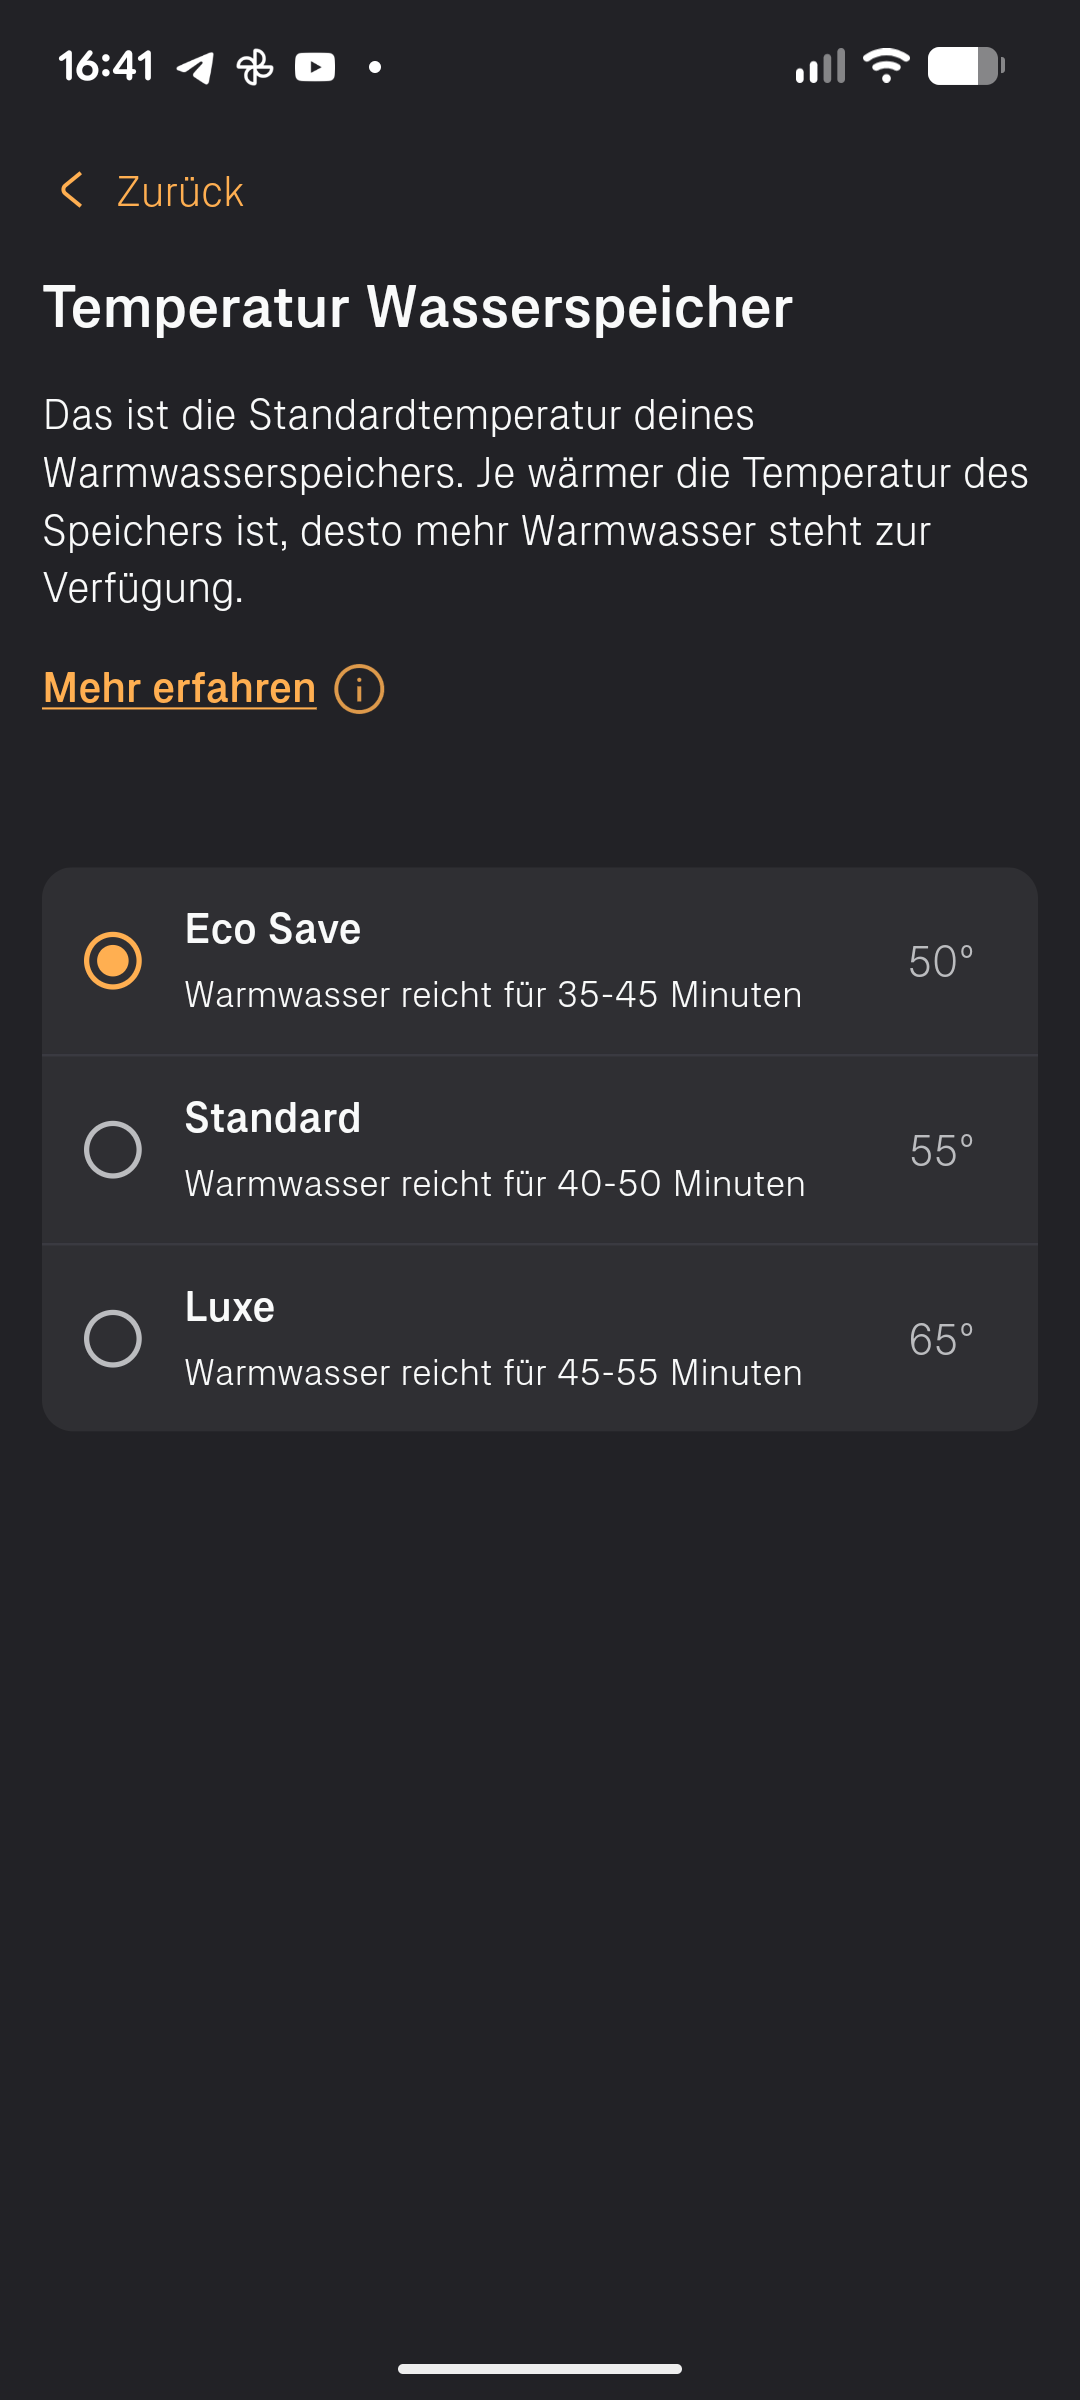This screenshot has height=2400, width=1080.
Task: Select the Standard radio button
Action: [x=113, y=1149]
